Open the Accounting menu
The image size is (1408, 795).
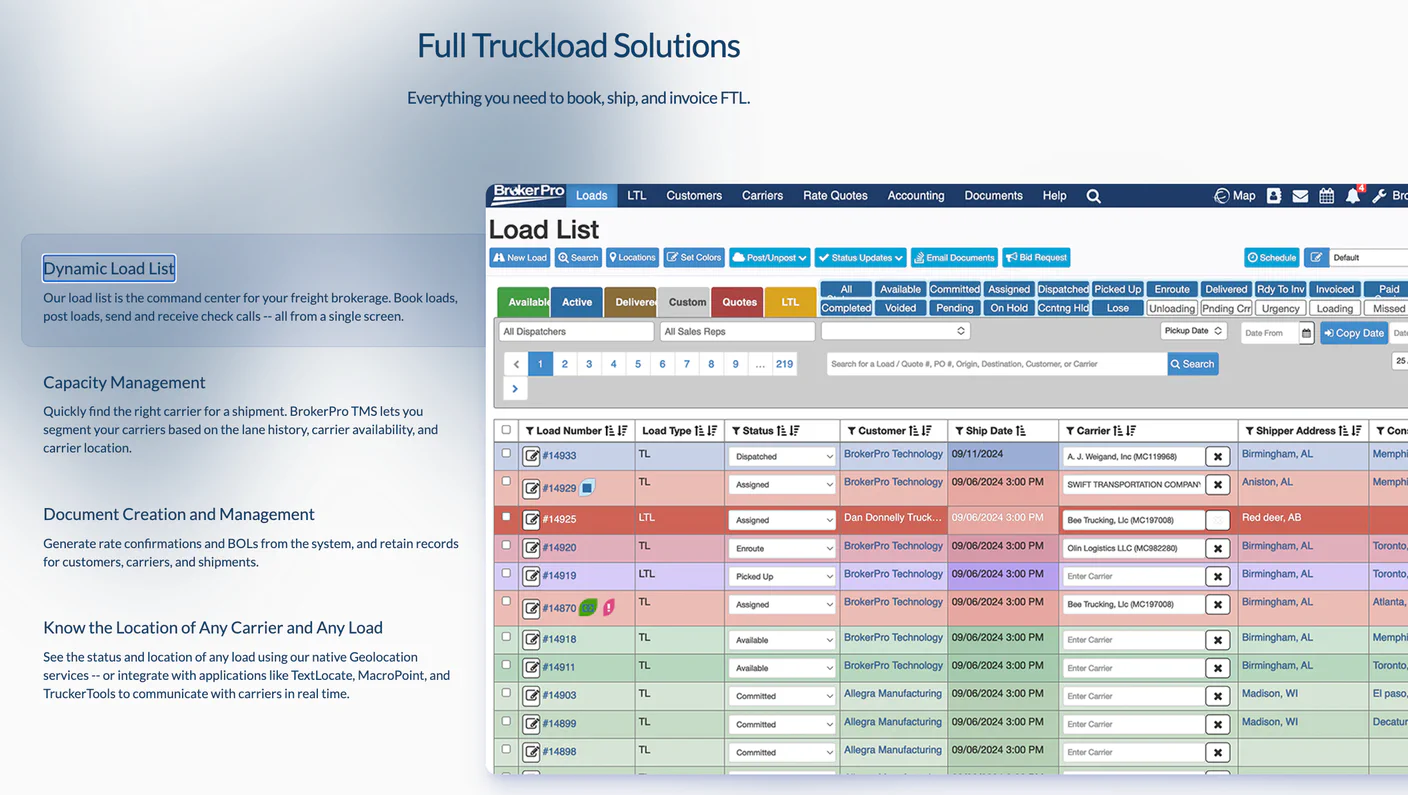[x=915, y=195]
